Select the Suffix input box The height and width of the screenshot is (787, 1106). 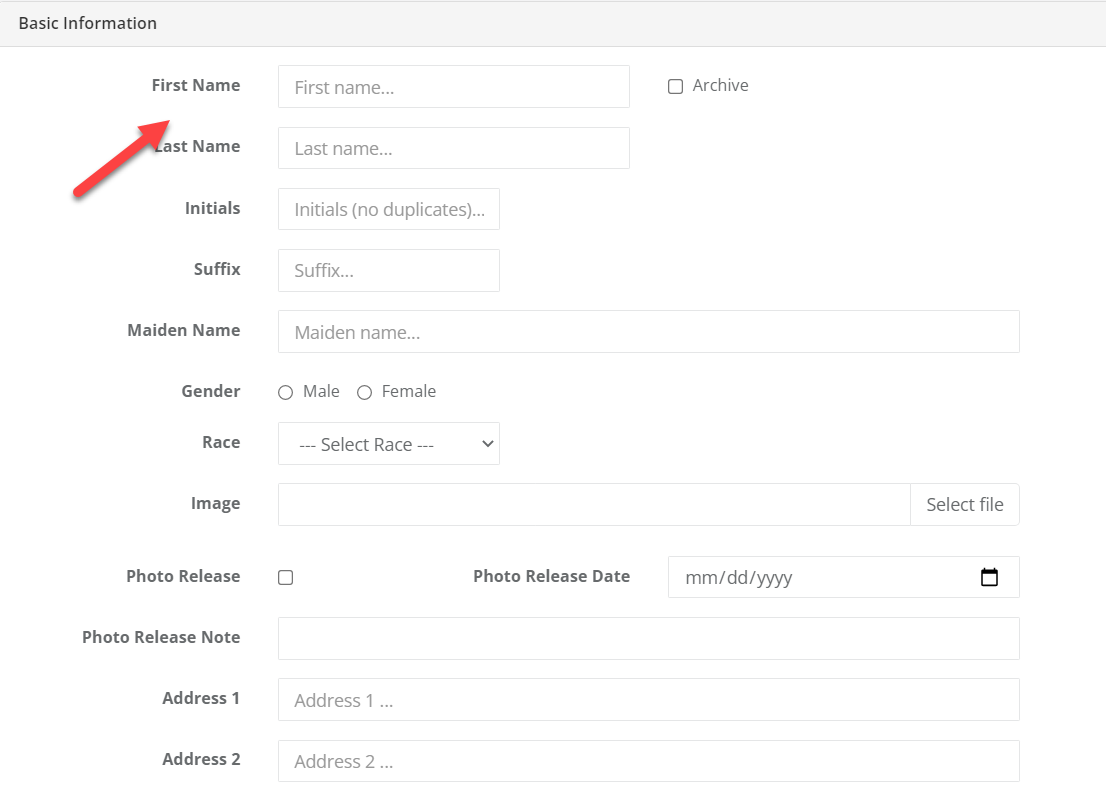pos(388,270)
